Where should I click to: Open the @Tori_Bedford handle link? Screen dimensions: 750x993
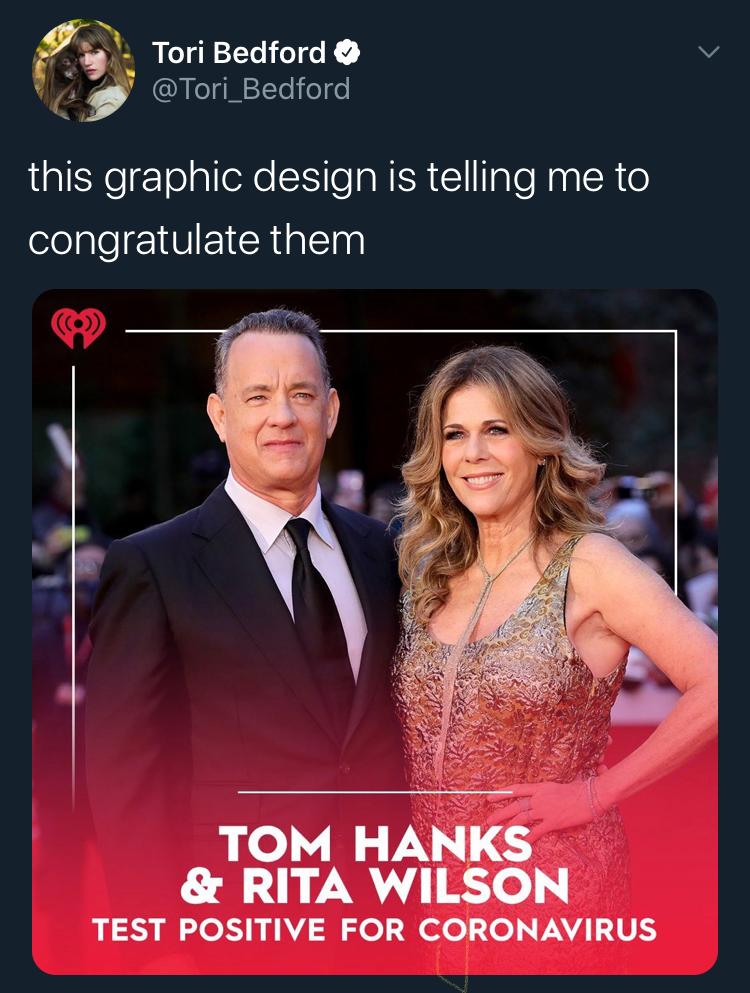click(251, 89)
